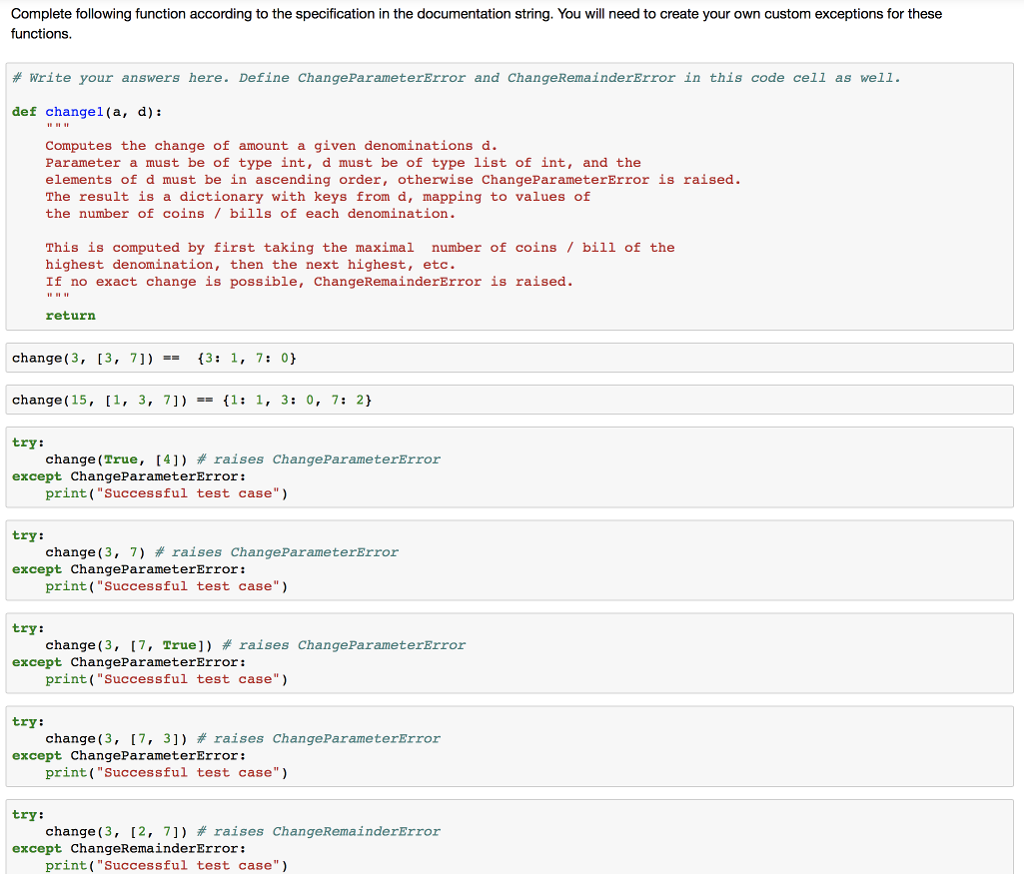Click the True argument in change(True, [4])
Screen dimensions: 1024x874
(x=122, y=459)
